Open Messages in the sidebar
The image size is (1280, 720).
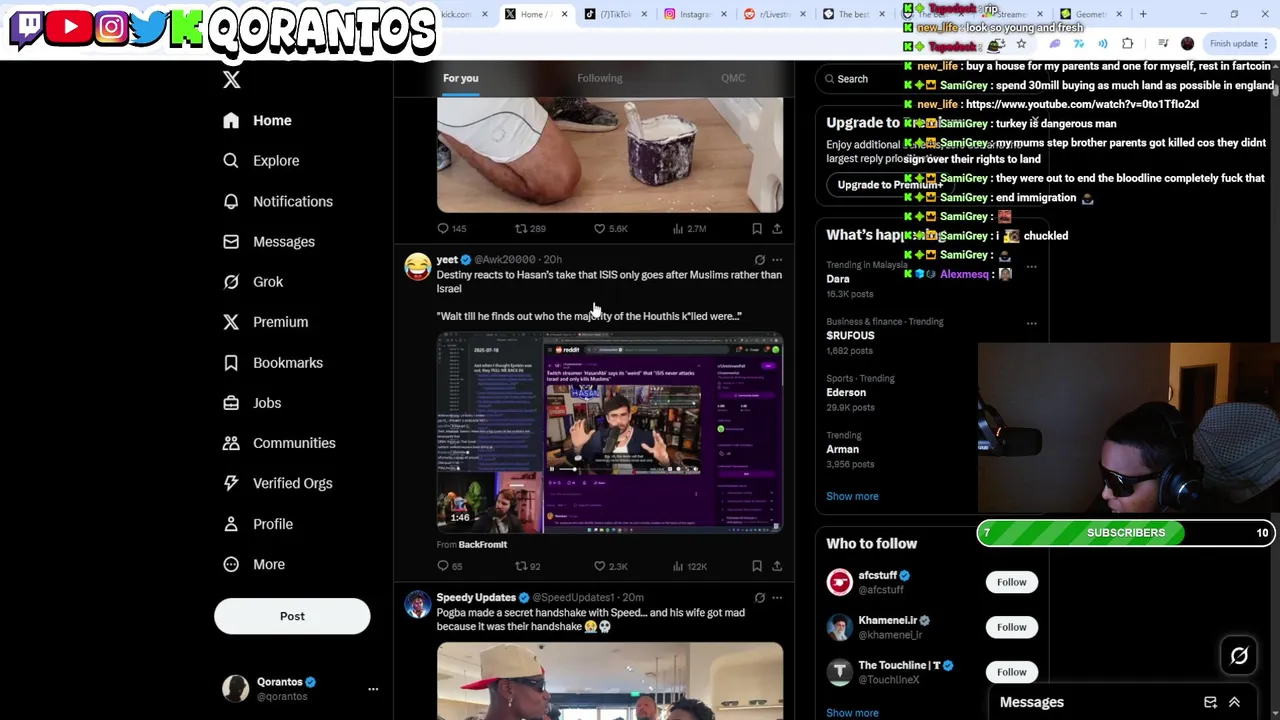[269, 241]
